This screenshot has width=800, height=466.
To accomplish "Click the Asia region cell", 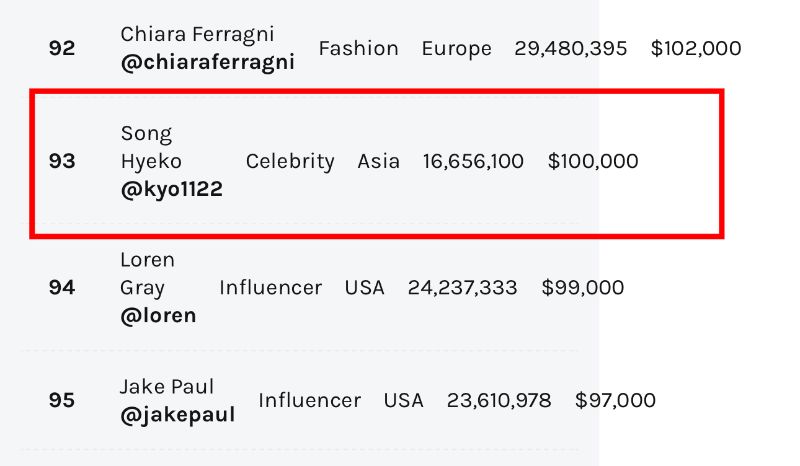I will pos(378,161).
